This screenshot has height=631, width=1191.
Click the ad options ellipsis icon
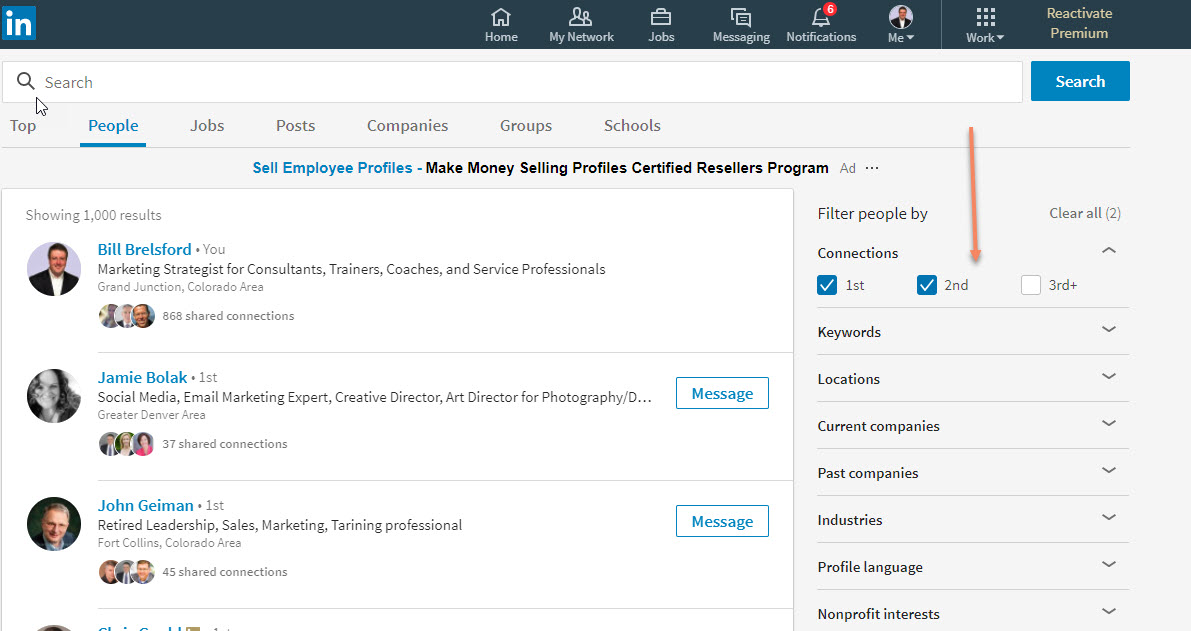tap(872, 168)
